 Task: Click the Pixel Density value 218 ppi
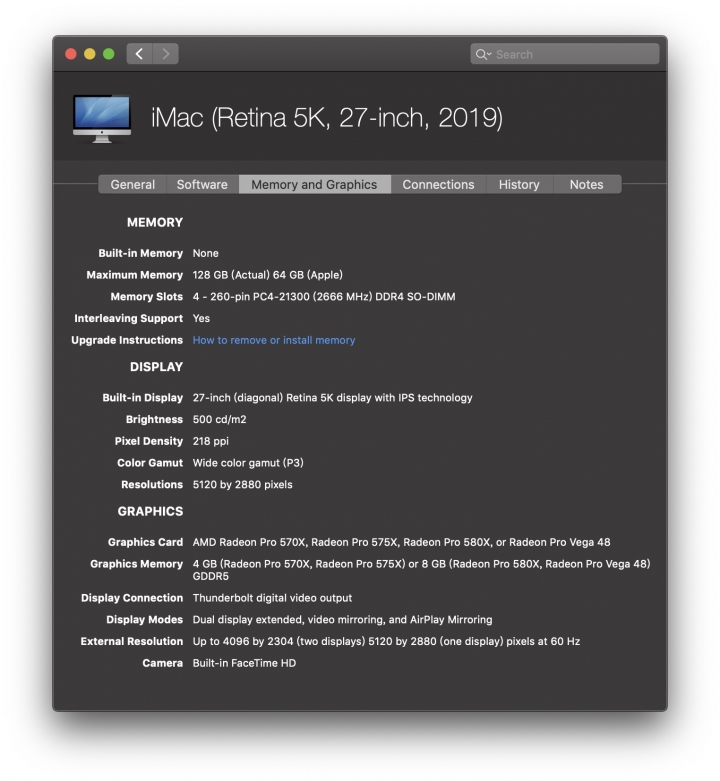click(x=211, y=441)
